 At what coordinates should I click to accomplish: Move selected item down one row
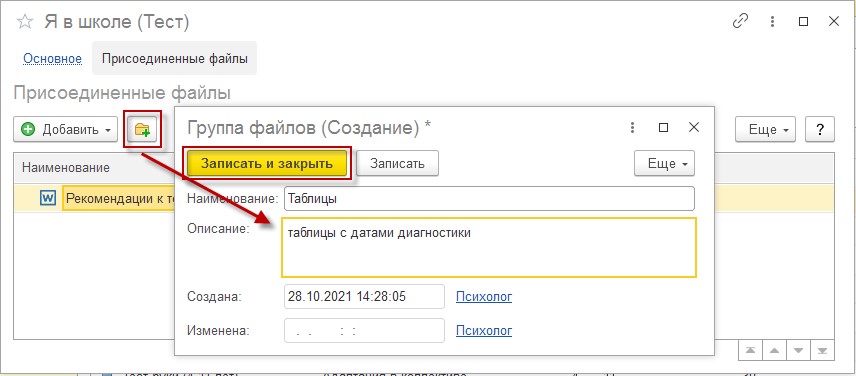pyautogui.click(x=798, y=350)
